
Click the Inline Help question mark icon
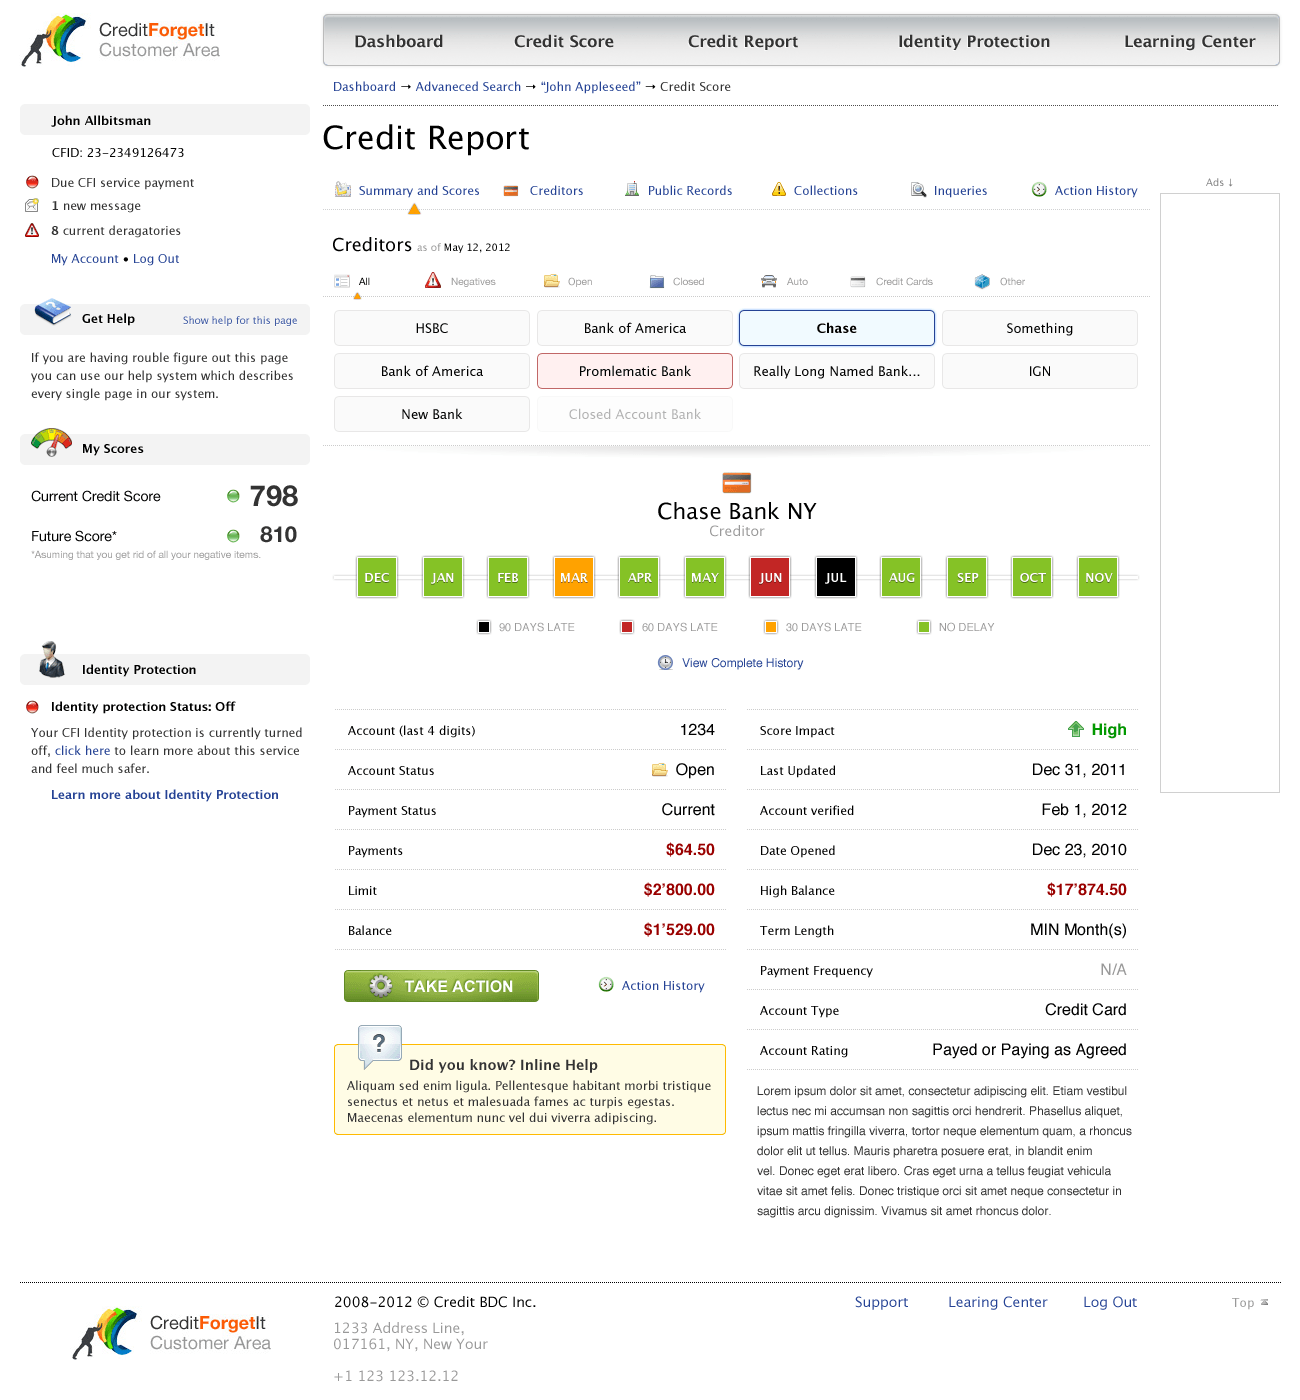click(379, 1045)
